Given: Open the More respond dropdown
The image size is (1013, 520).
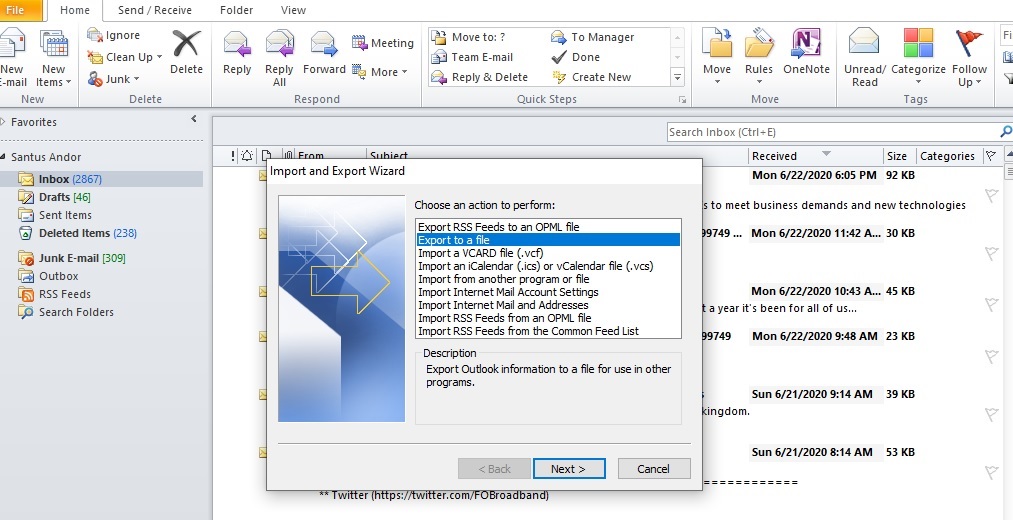Looking at the screenshot, I should (x=380, y=72).
